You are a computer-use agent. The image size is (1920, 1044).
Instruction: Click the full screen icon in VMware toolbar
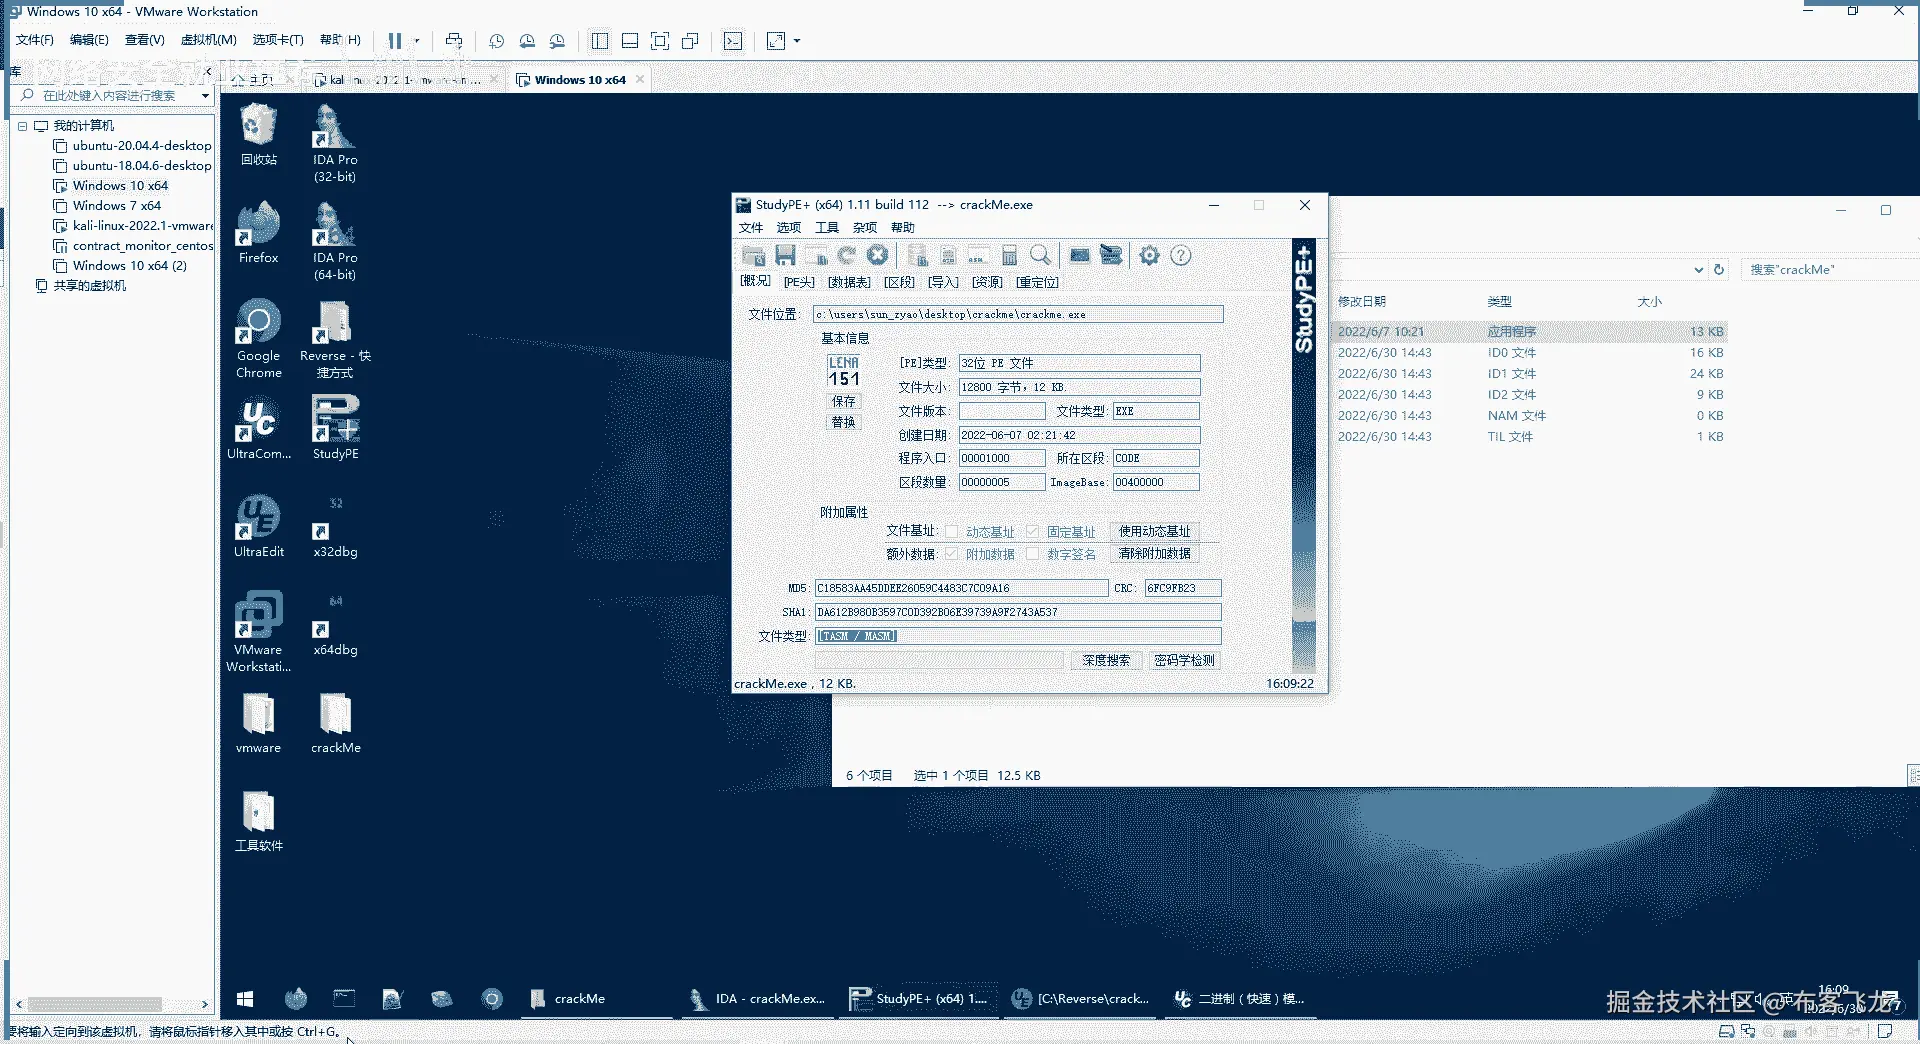[x=660, y=41]
